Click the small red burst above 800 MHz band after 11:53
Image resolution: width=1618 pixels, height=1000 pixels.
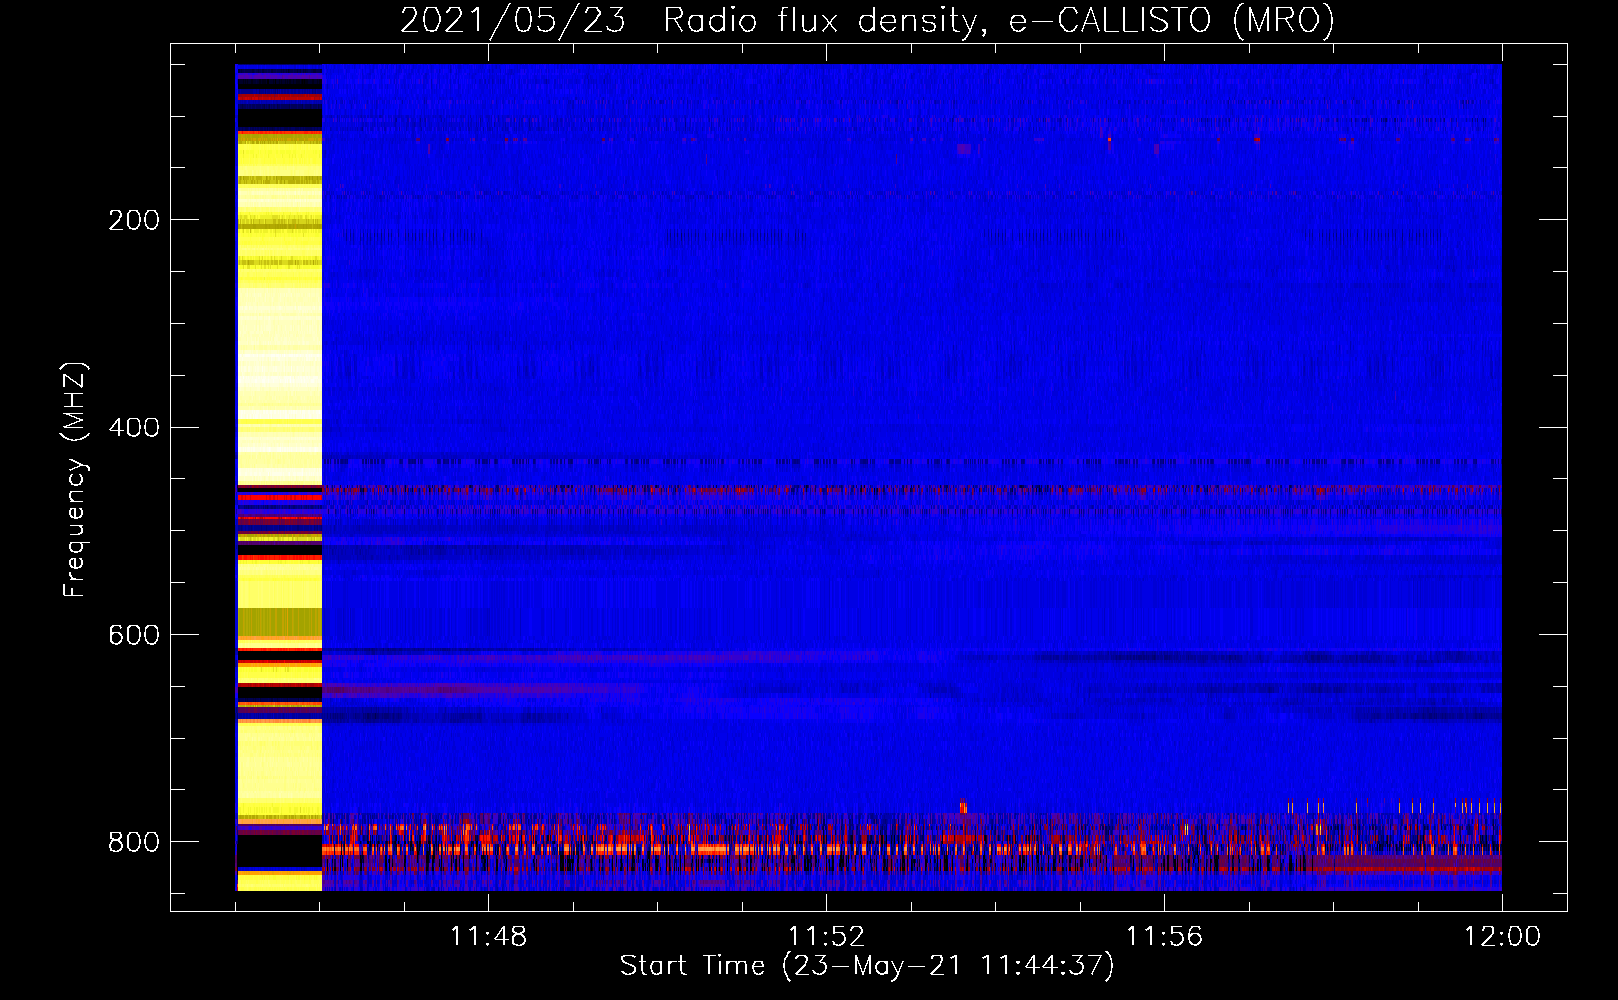[963, 806]
